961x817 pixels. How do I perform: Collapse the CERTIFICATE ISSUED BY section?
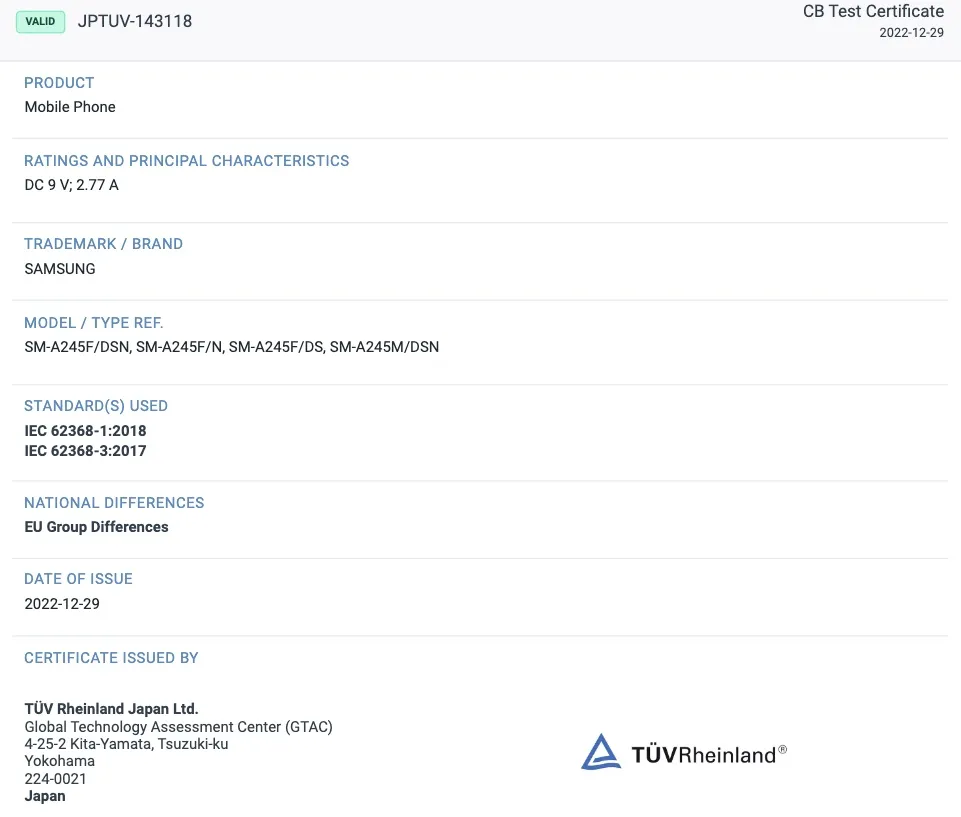coord(111,657)
